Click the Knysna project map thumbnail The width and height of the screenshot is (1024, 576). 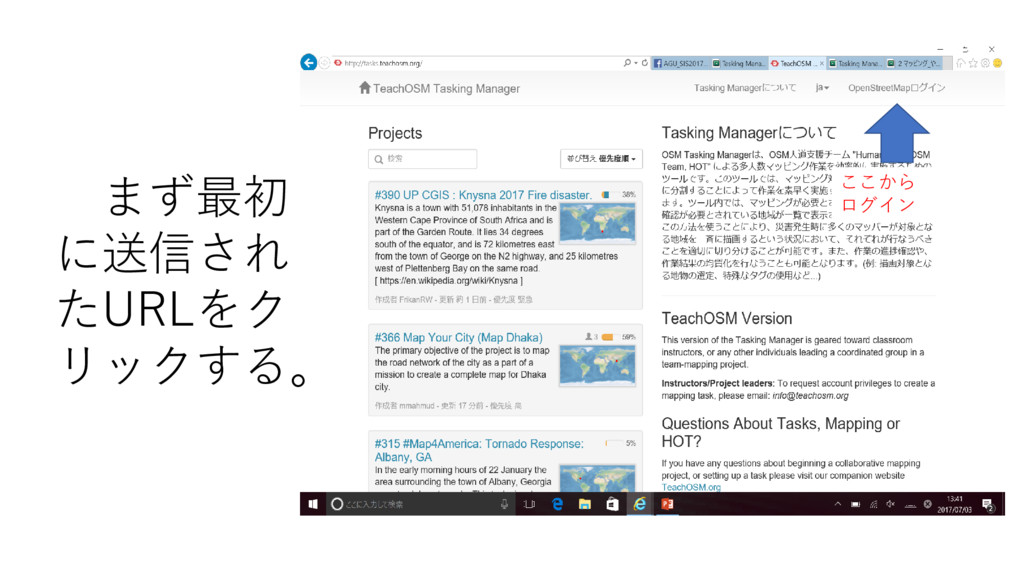(597, 223)
